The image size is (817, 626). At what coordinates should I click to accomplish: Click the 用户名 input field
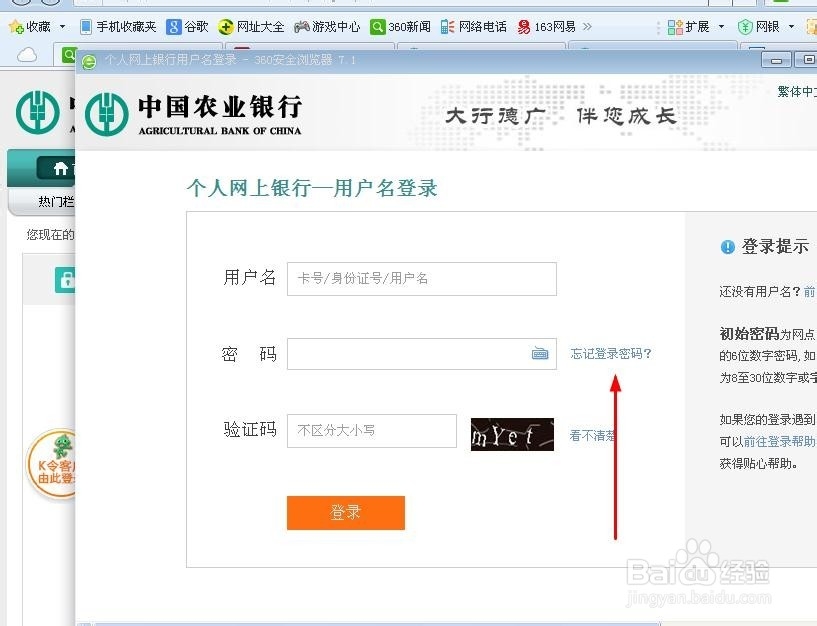(x=422, y=279)
